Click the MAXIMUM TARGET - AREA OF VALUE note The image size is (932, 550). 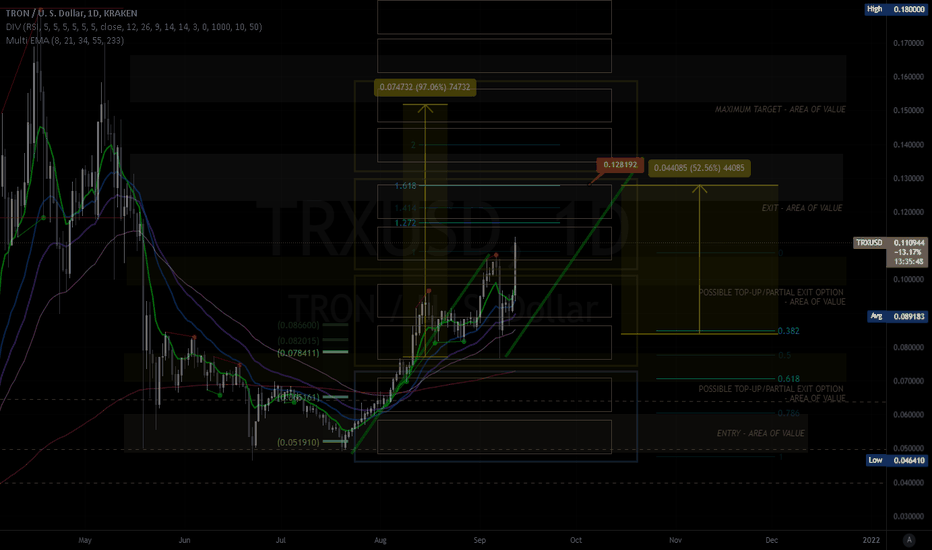(780, 109)
